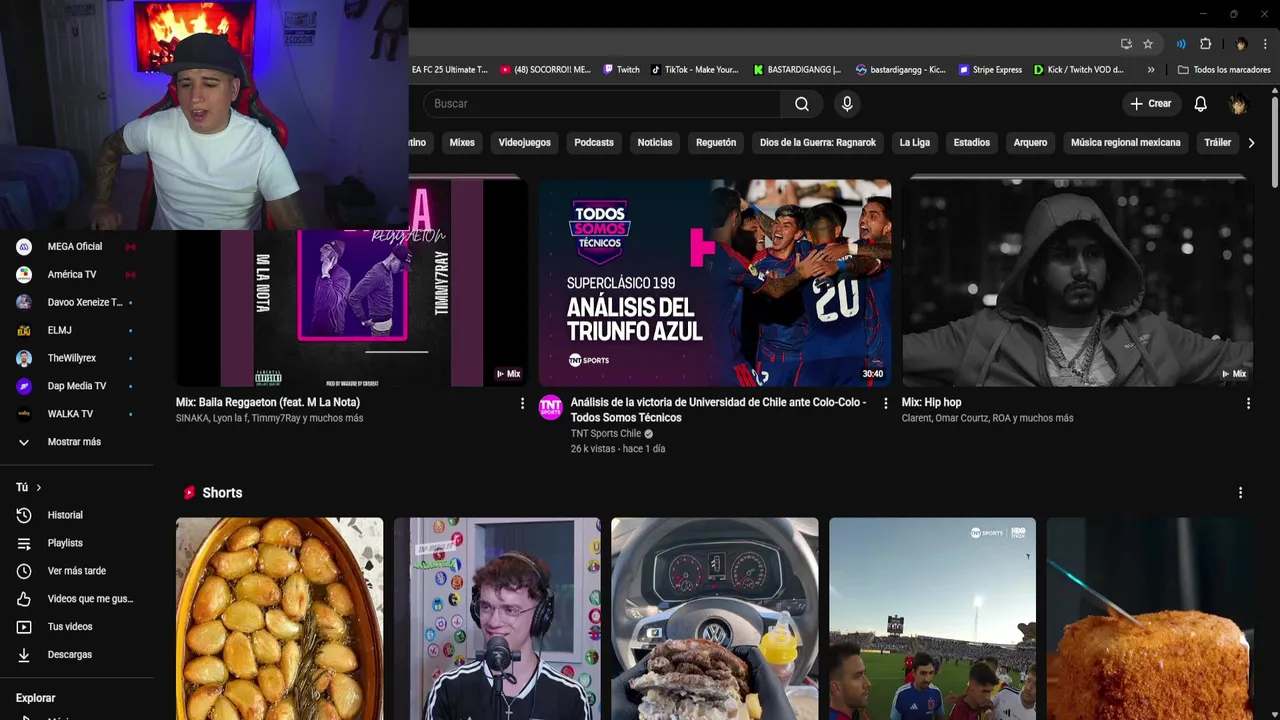Open TNT Sports Chile channel name link
This screenshot has width=1280, height=720.
pos(605,434)
